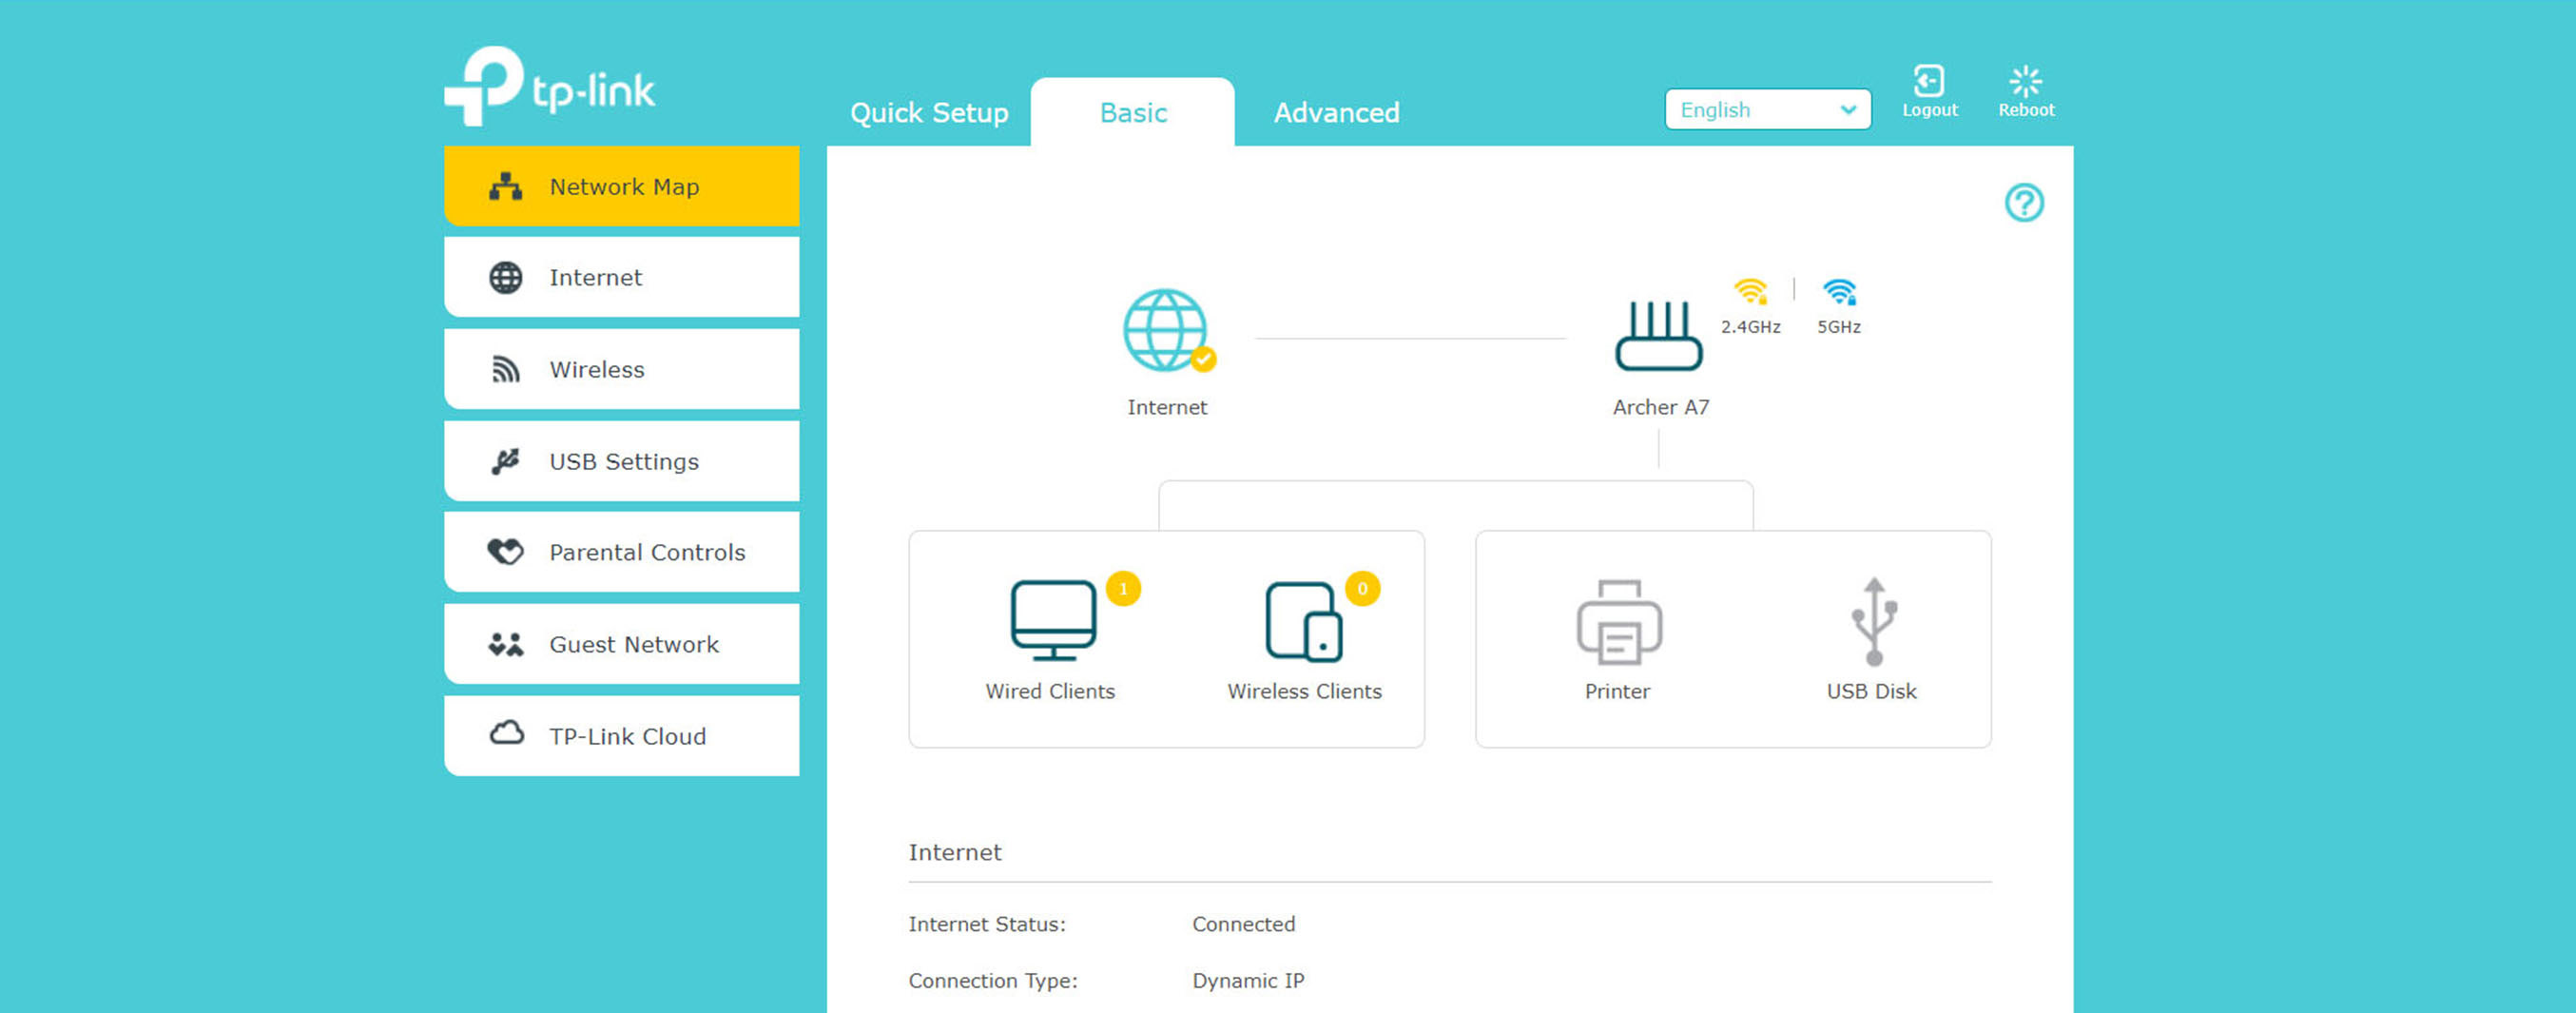Open Guest Network in sidebar

[621, 644]
